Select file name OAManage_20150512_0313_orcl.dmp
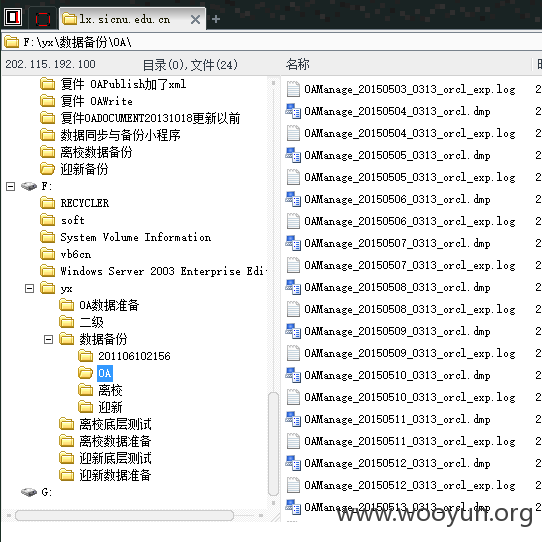542x542 pixels. tap(397, 463)
